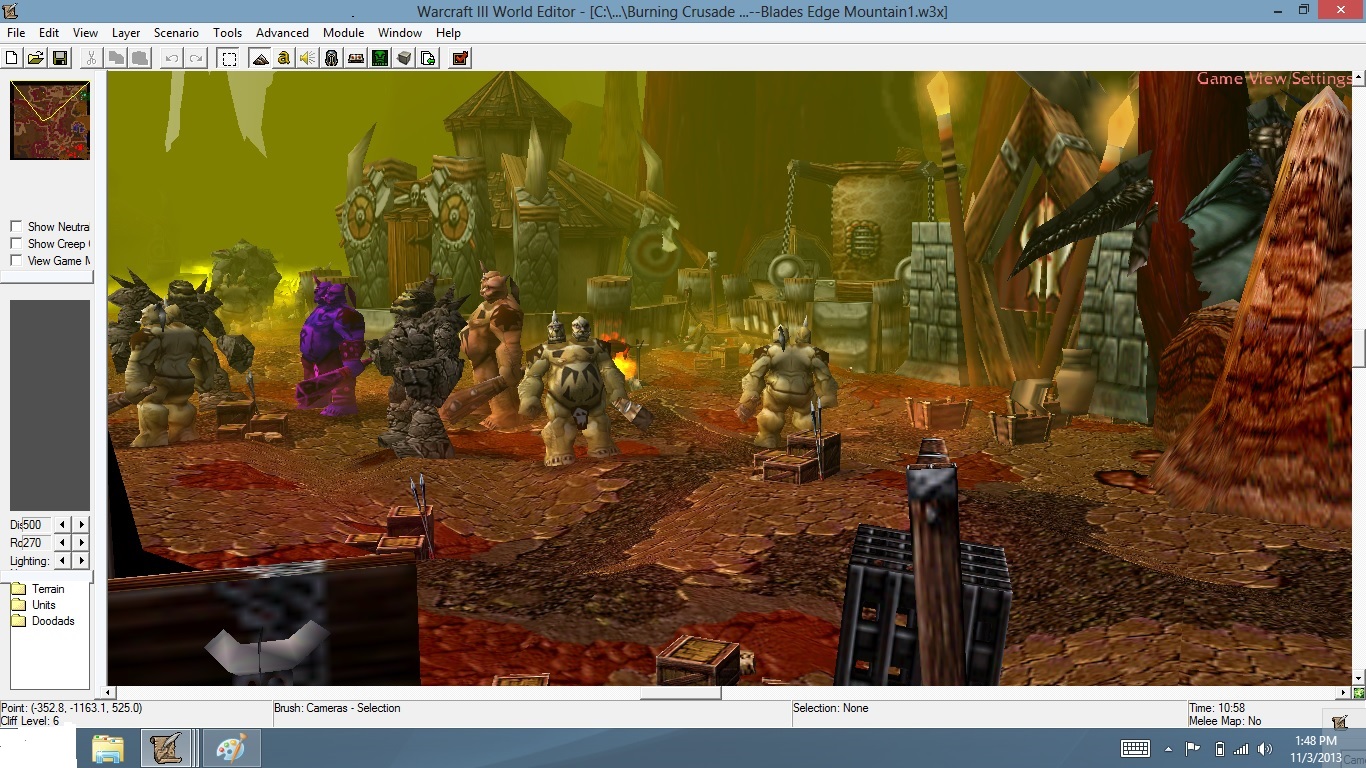Click the Rotation field showing 270

coord(36,543)
